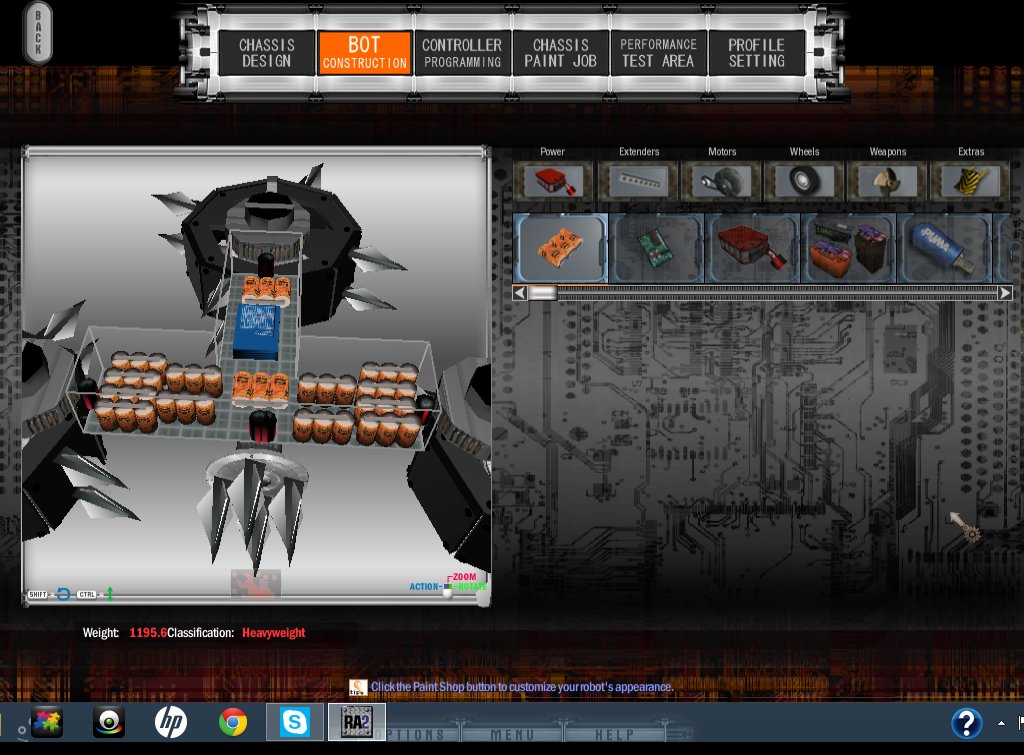
Task: Click the tip icon beside Paint Shop hint
Action: [x=358, y=687]
